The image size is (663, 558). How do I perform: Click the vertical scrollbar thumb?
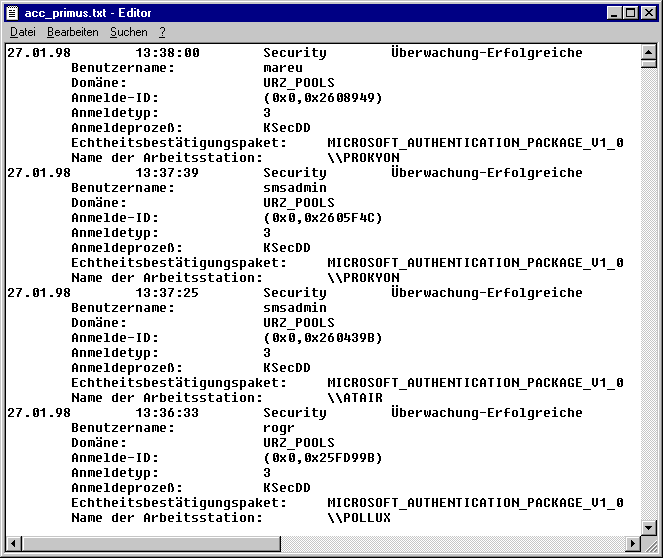(x=649, y=64)
